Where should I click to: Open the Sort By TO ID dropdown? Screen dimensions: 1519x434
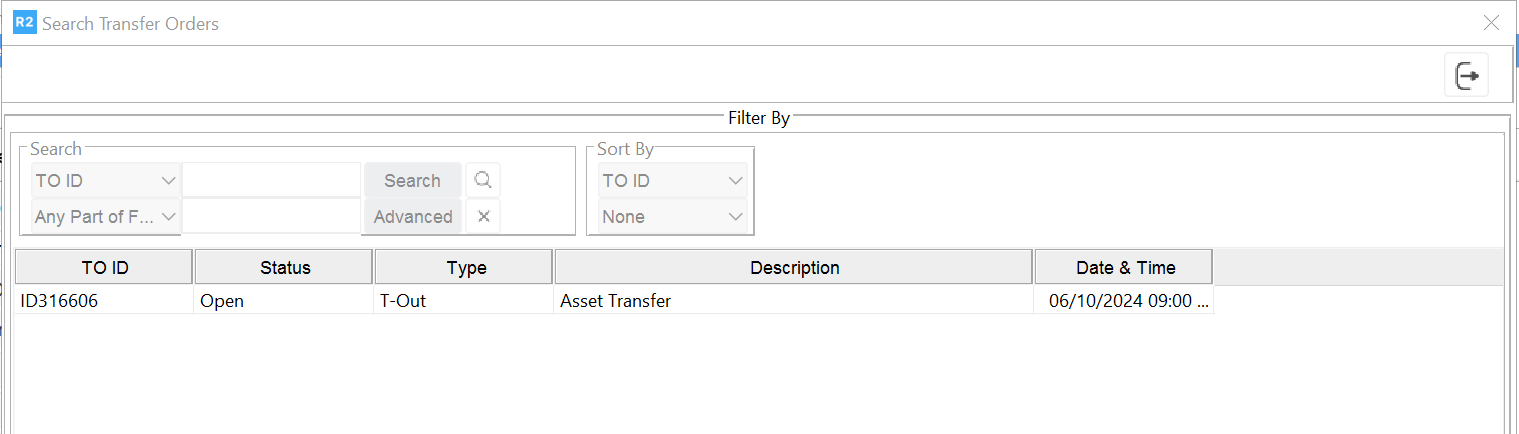(673, 181)
